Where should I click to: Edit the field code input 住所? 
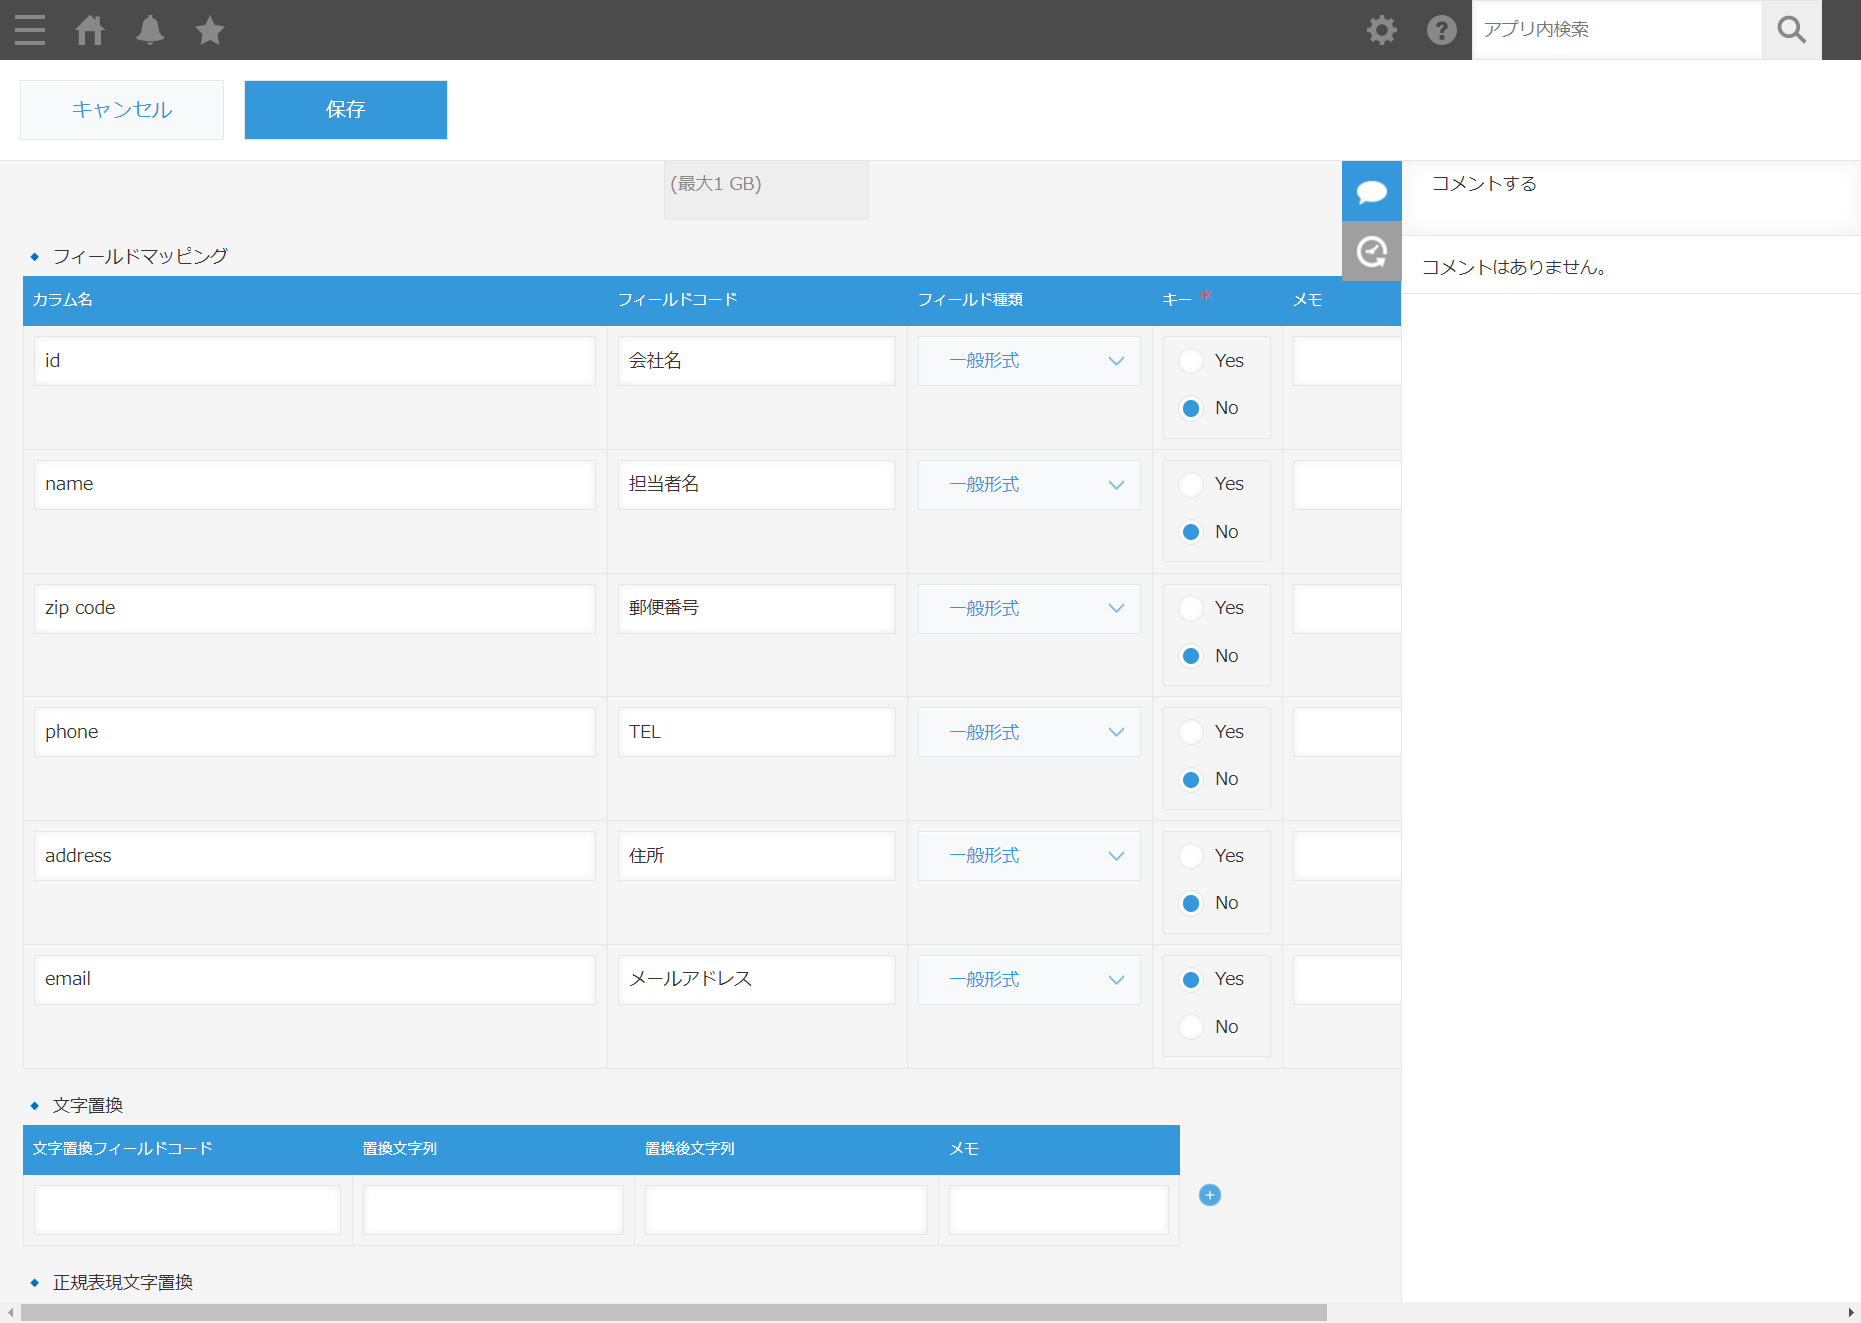[x=757, y=856]
